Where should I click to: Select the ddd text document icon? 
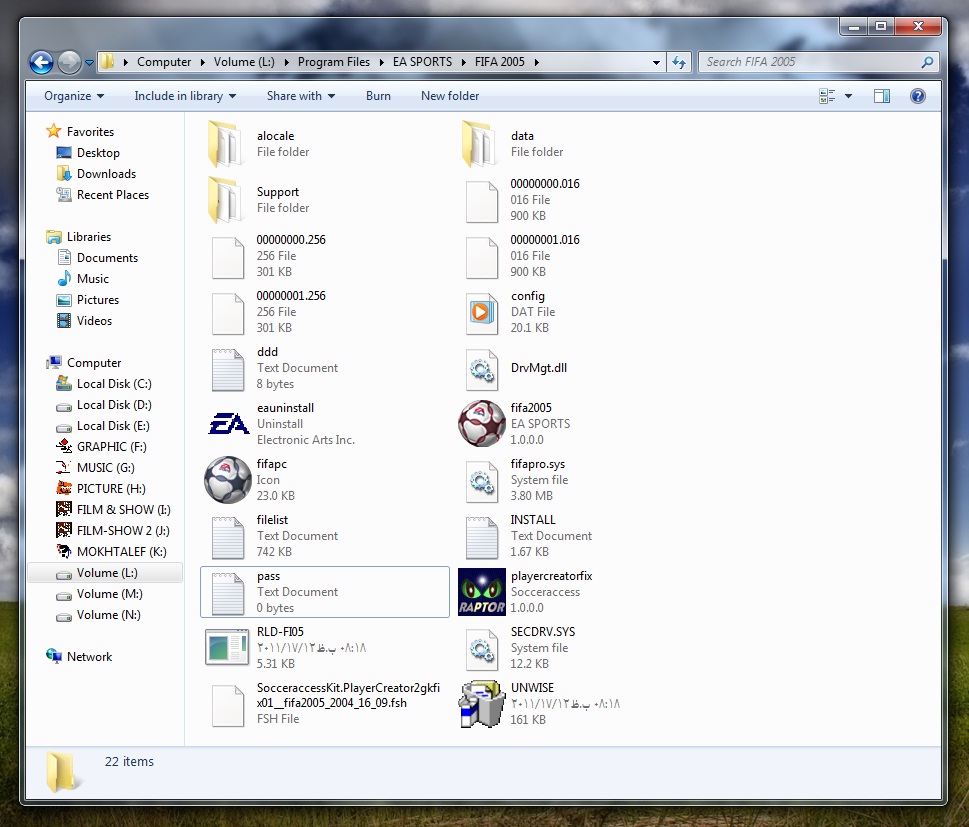click(227, 368)
